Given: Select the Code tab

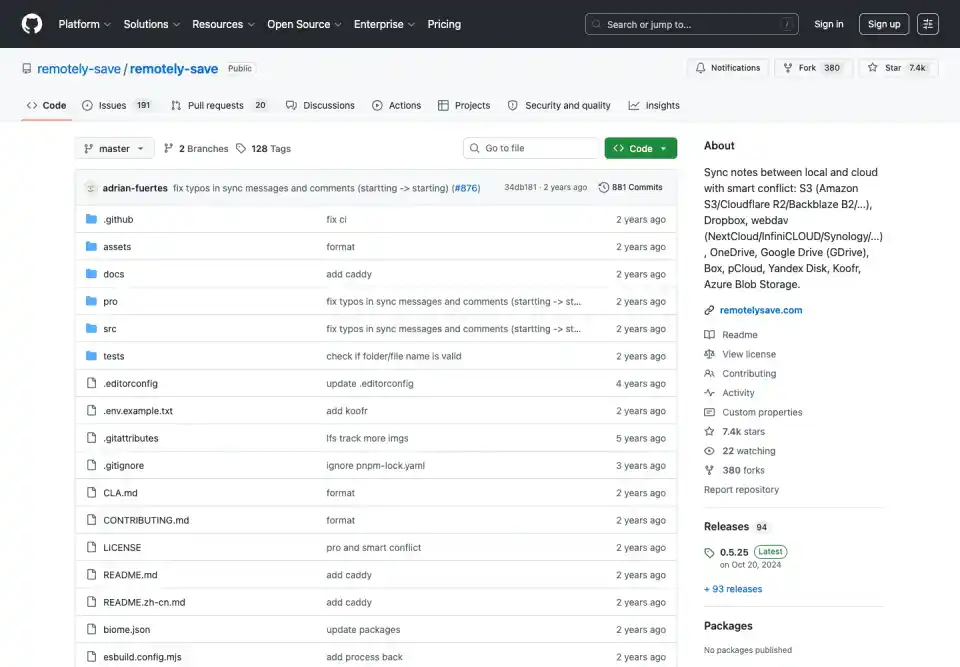Looking at the screenshot, I should [x=47, y=105].
